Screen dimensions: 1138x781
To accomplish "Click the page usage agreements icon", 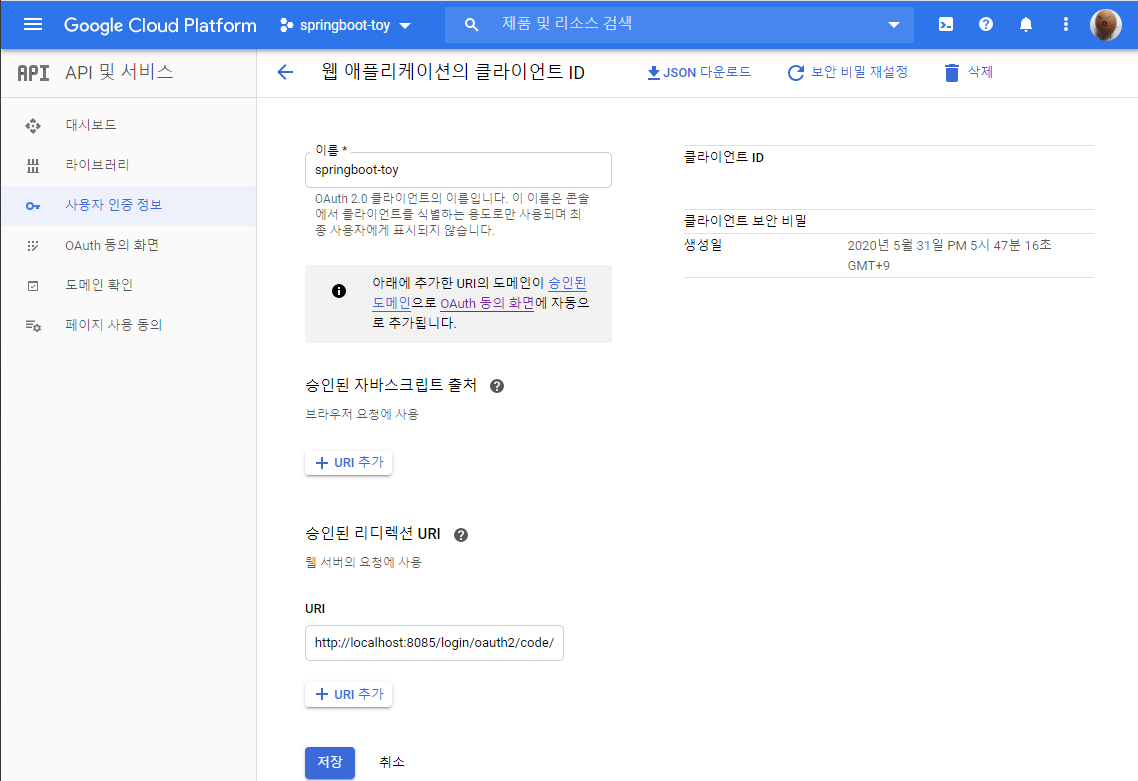I will 33,326.
